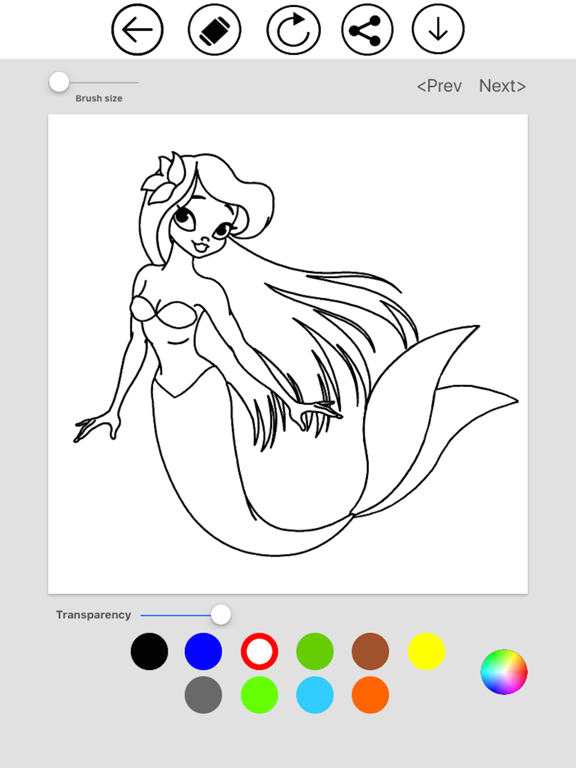Go to previous picture with <Prev
The image size is (576, 768).
(439, 86)
